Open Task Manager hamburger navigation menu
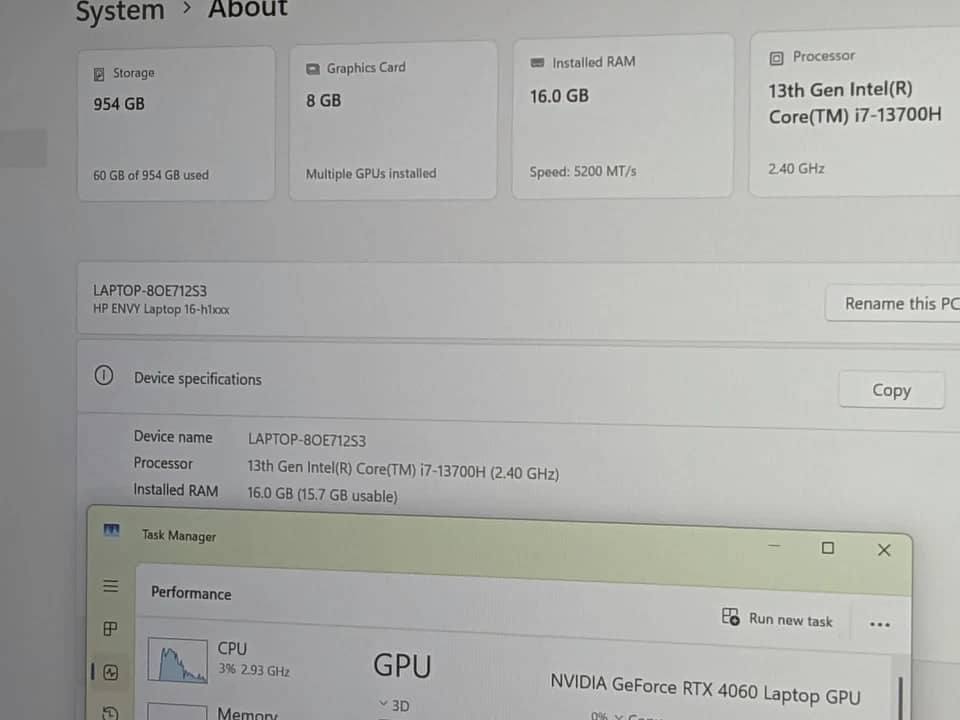Screen dimensions: 960x720 (x=111, y=586)
